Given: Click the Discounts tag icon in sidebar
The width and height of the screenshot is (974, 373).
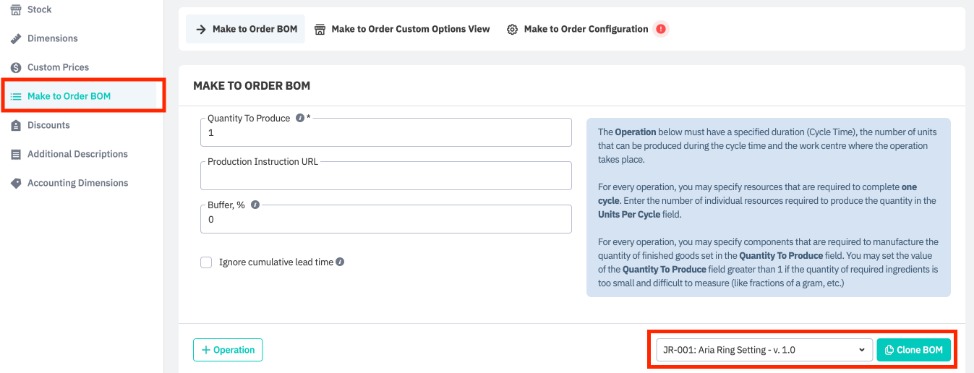Looking at the screenshot, I should tap(16, 125).
